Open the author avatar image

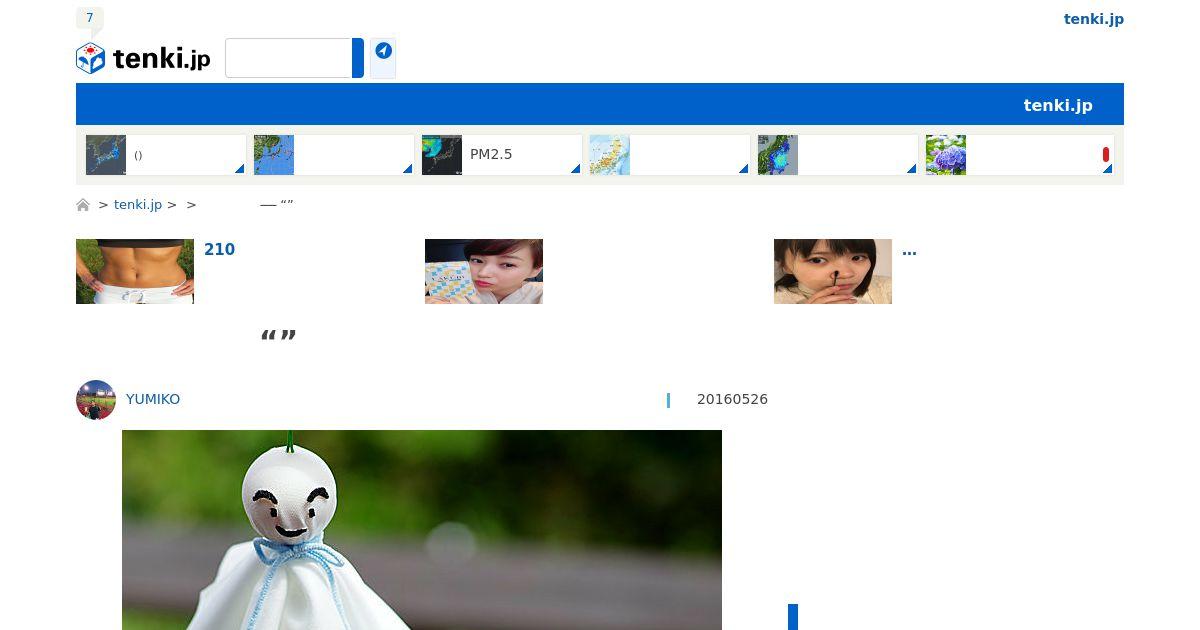tap(96, 400)
